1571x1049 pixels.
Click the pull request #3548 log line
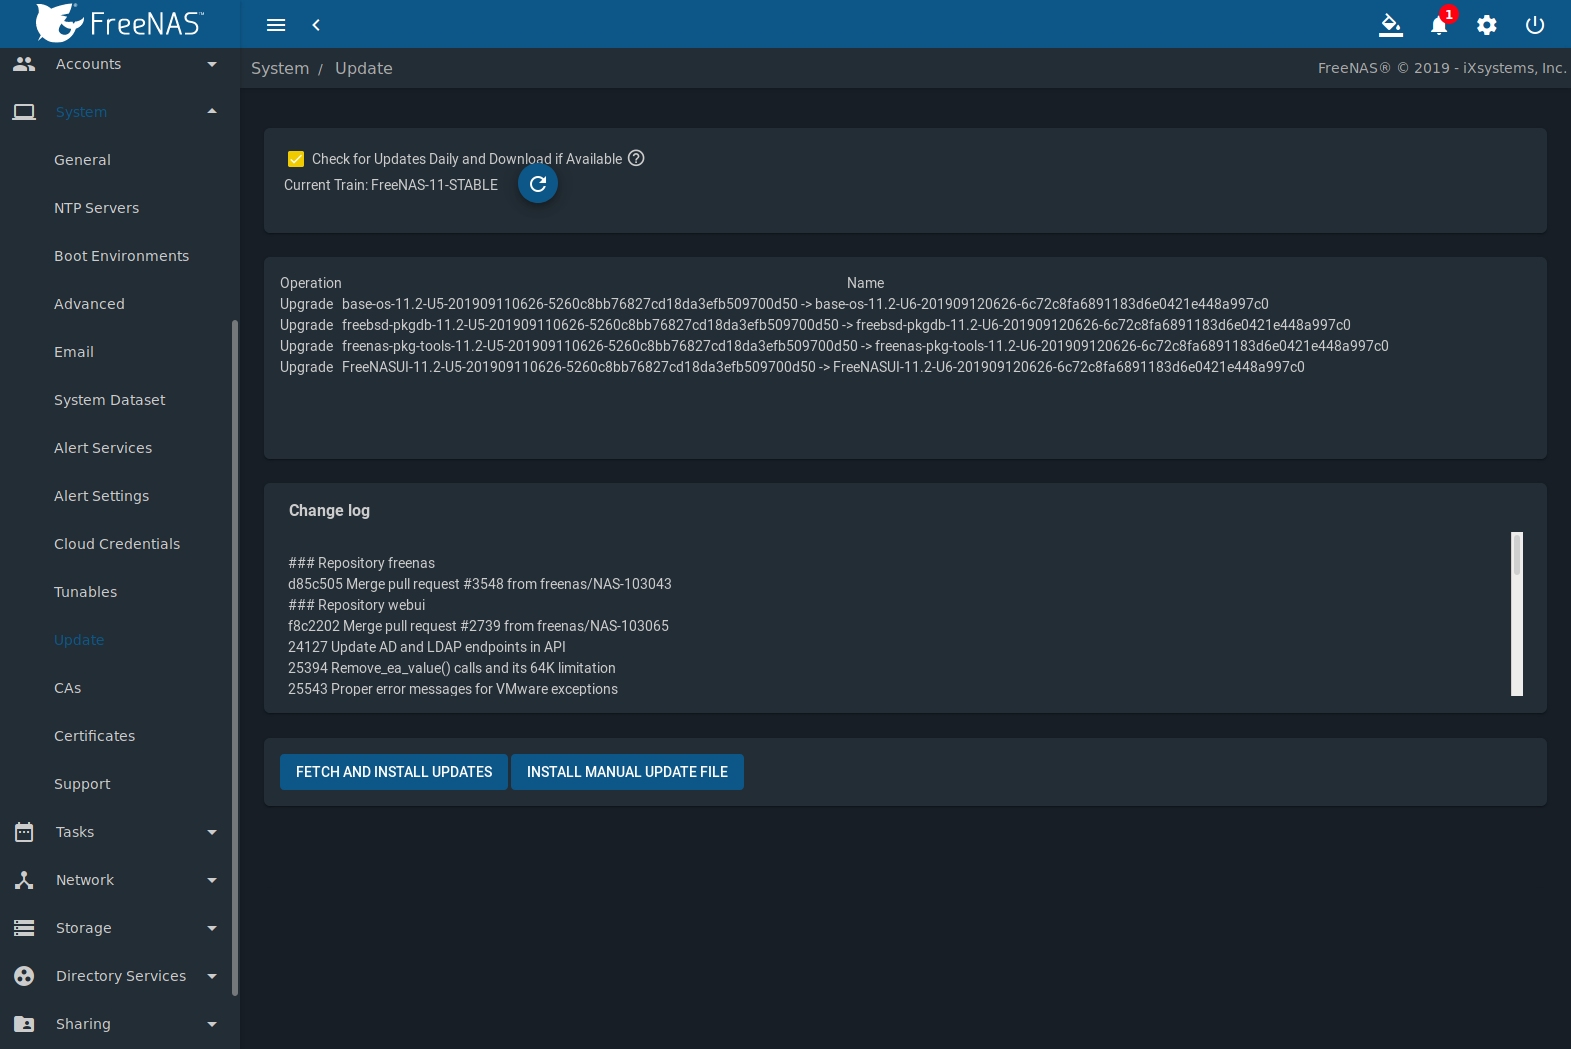[x=480, y=584]
